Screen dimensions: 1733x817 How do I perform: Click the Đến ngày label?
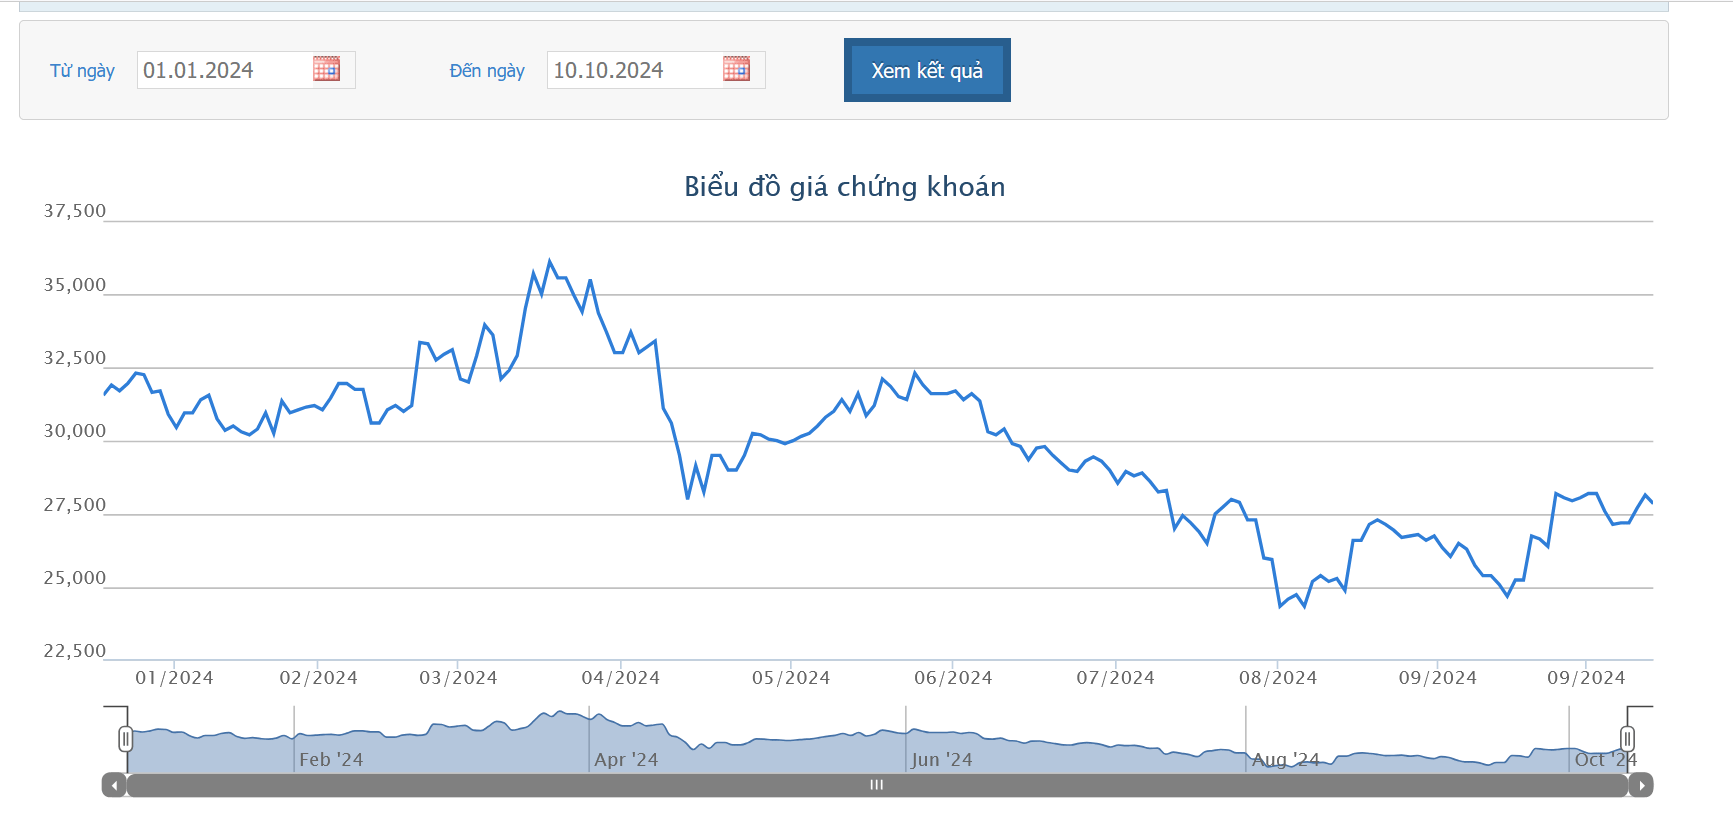click(x=487, y=71)
